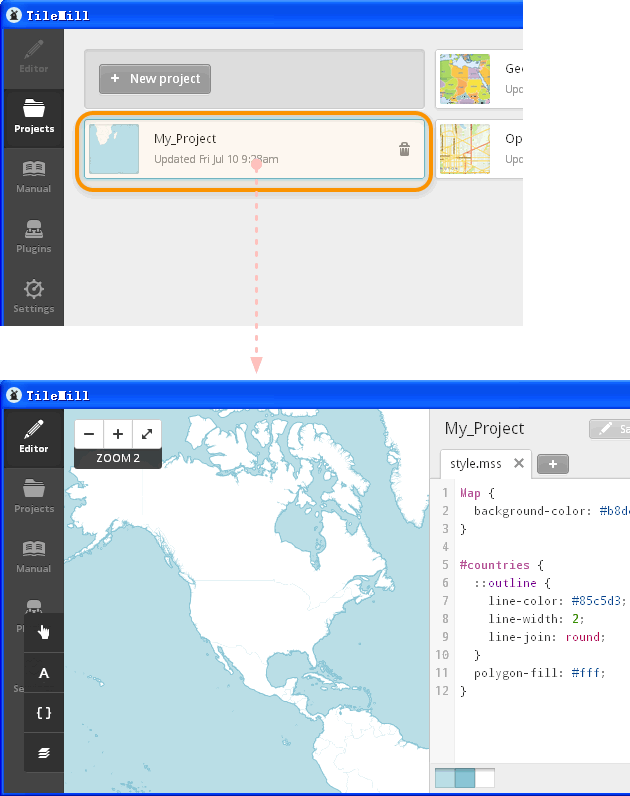Open Settings gear in the upper sidebar

coord(33,295)
